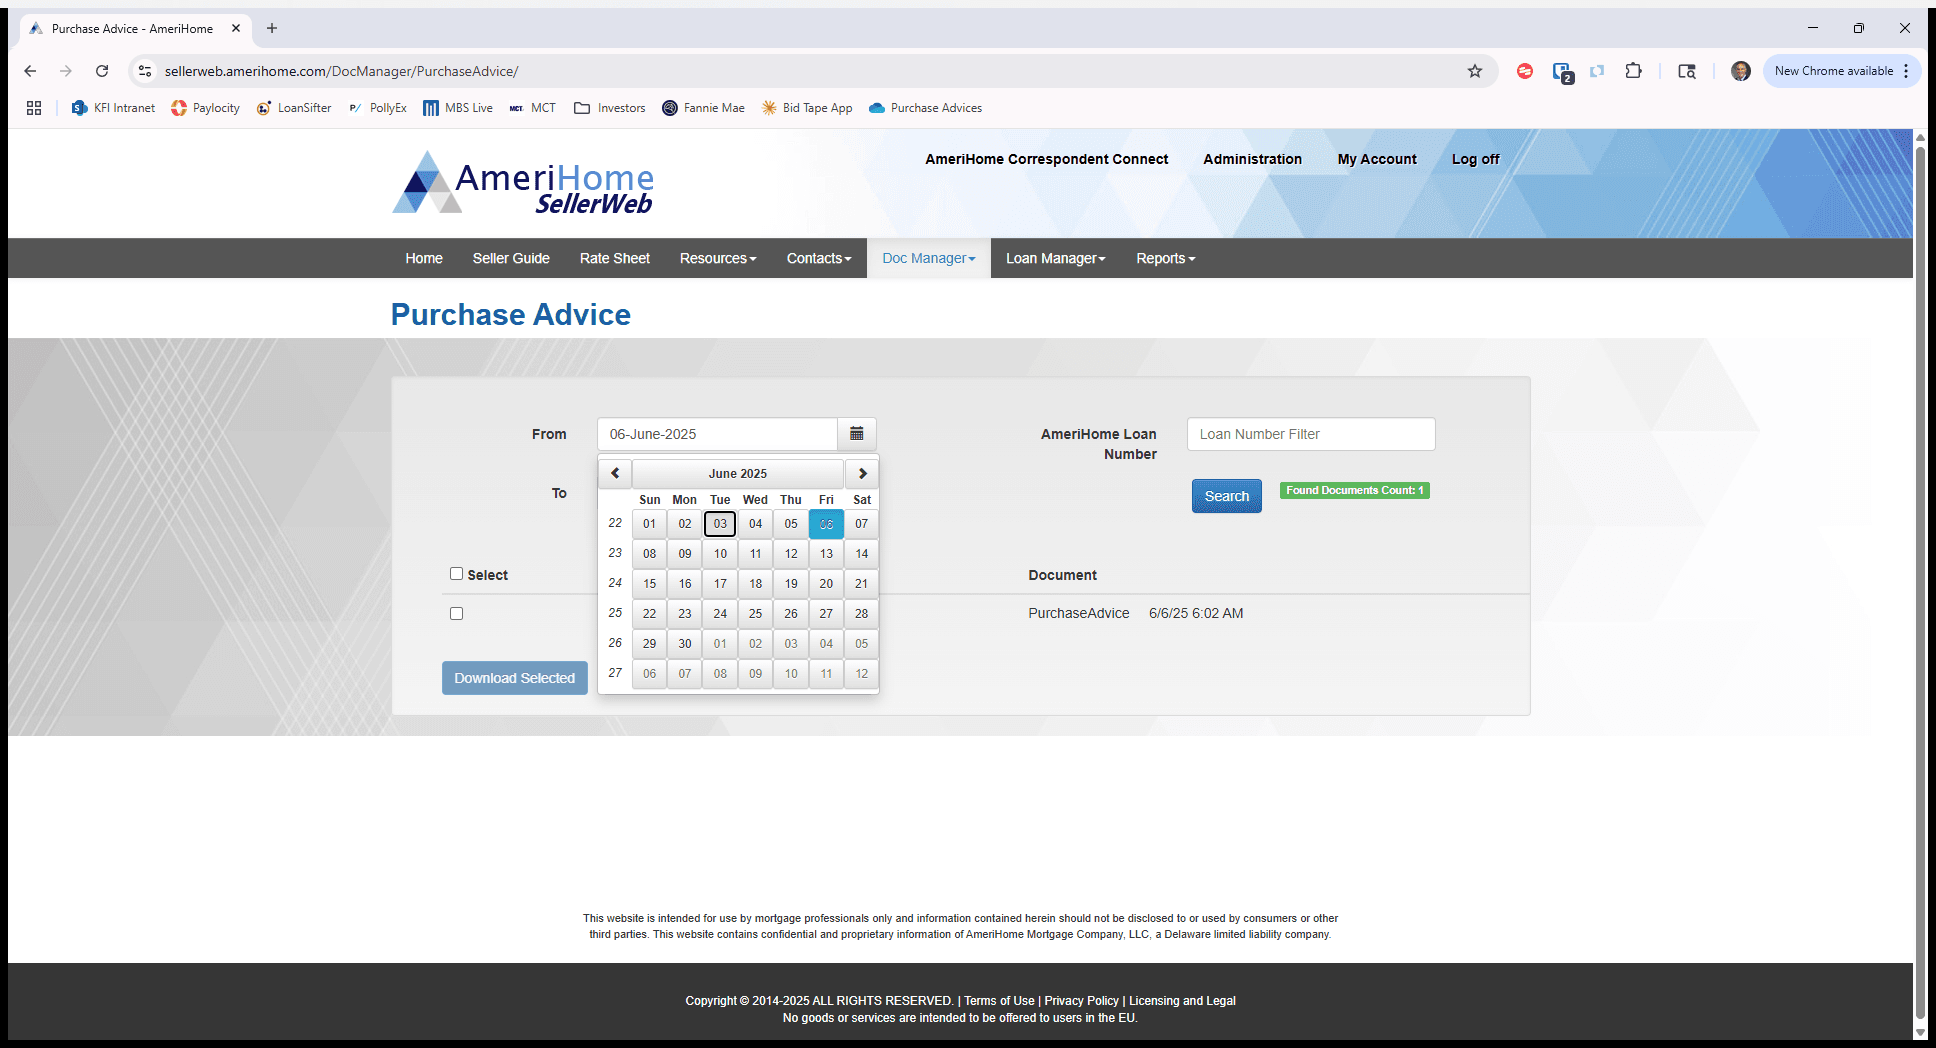
Task: Select June 20 in calendar
Action: click(826, 584)
